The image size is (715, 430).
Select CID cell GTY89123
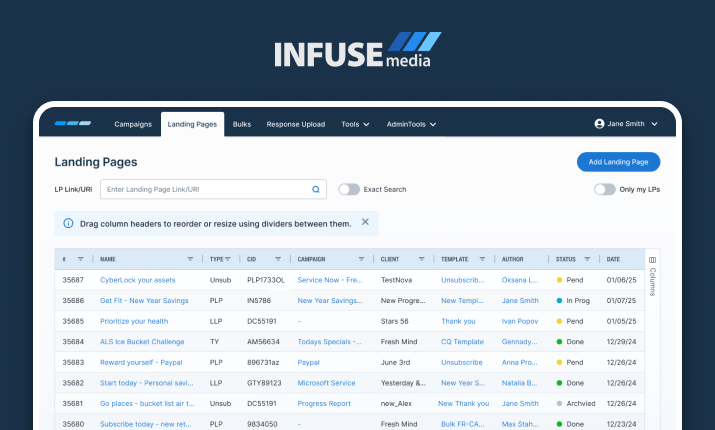pos(264,383)
